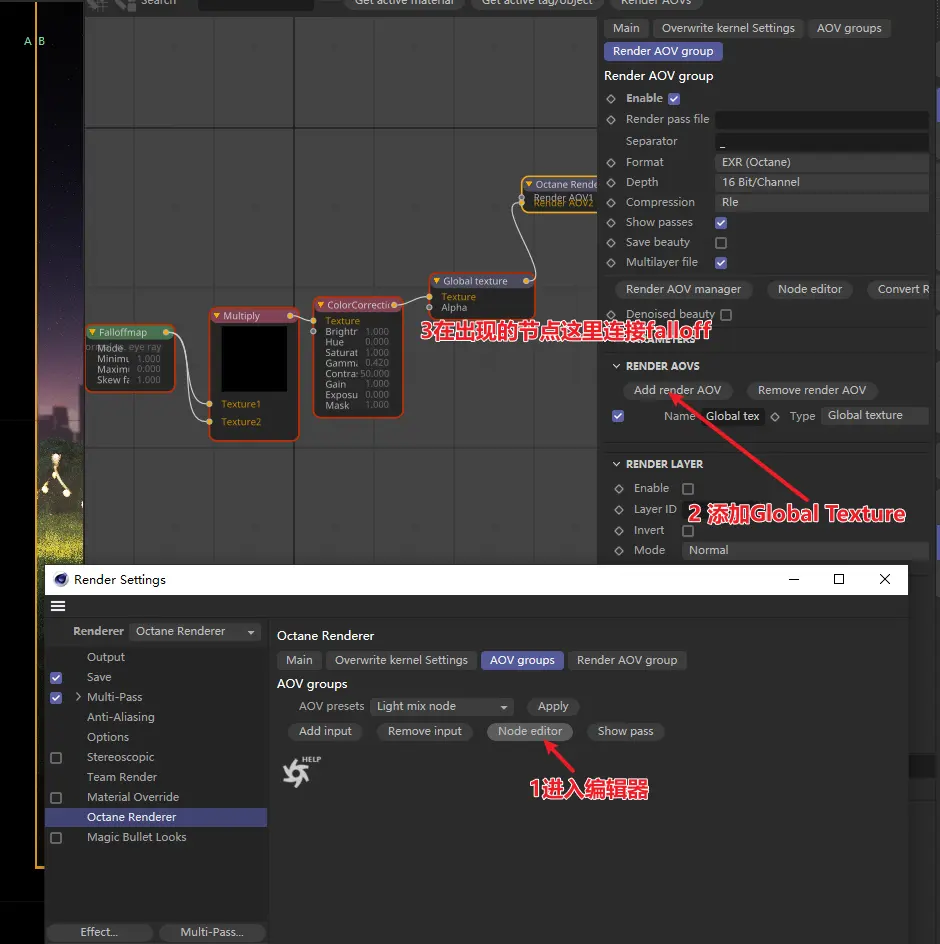Enable the Denoised beauty checkbox

pos(726,315)
